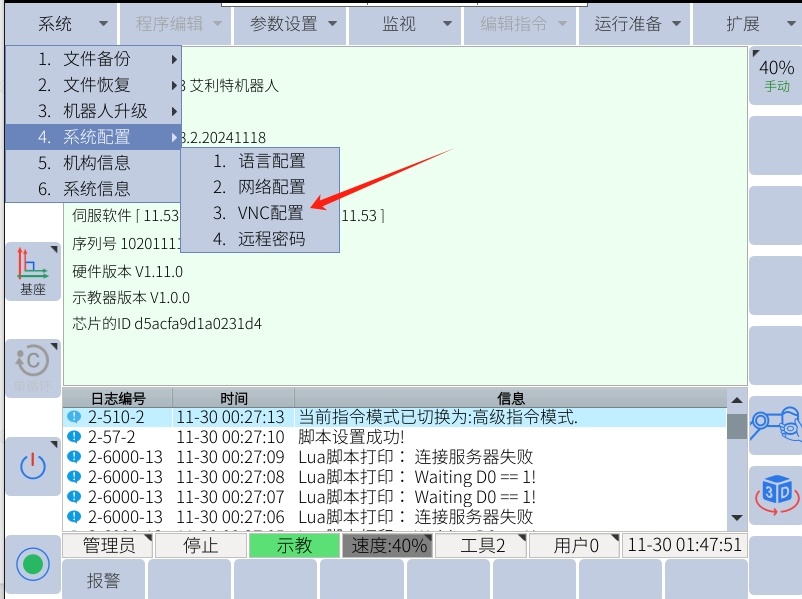The width and height of the screenshot is (802, 599).
Task: Select VNC配置 from the submenu
Action: (x=270, y=213)
